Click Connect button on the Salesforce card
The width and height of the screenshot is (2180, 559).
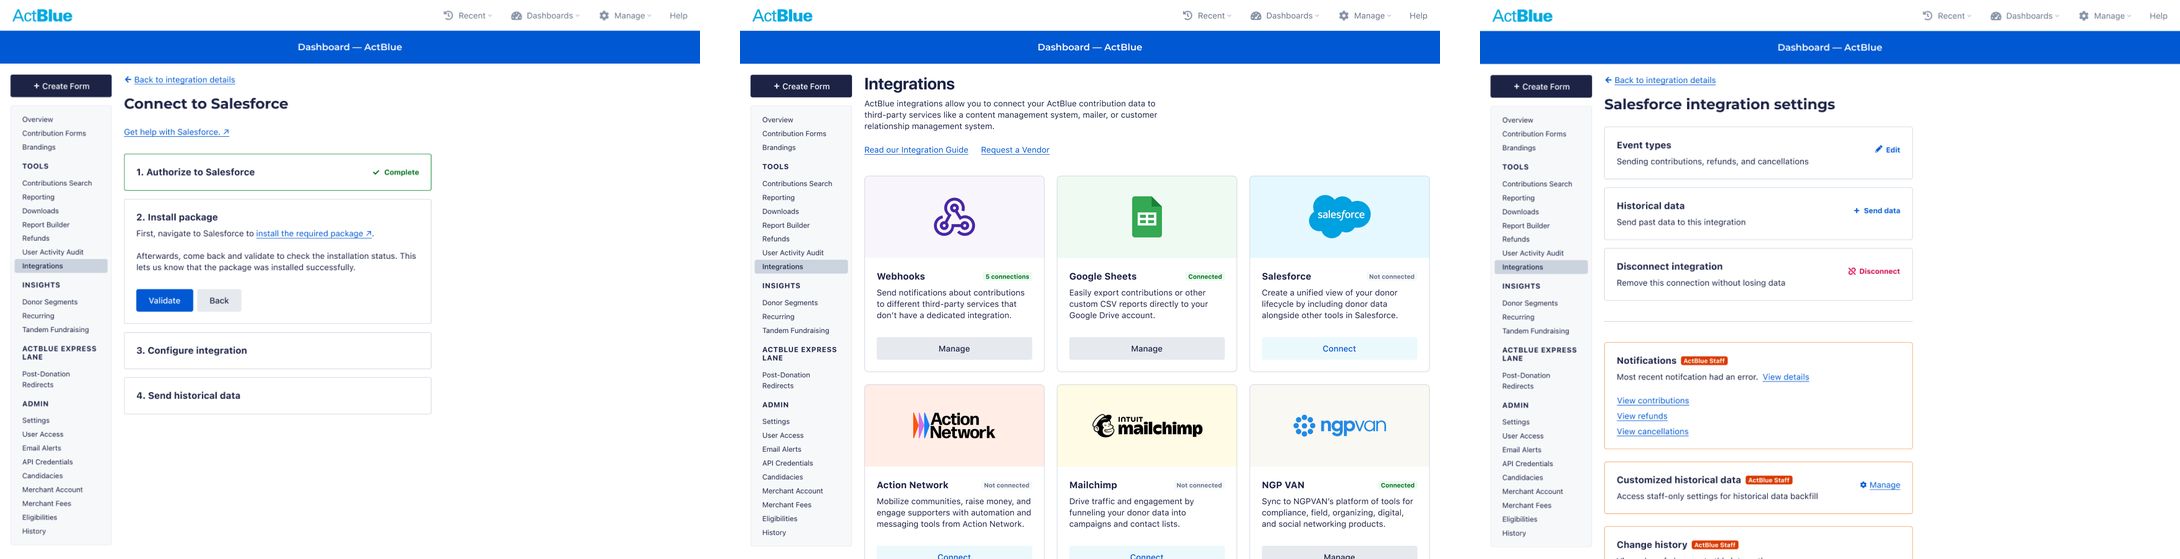(1339, 349)
